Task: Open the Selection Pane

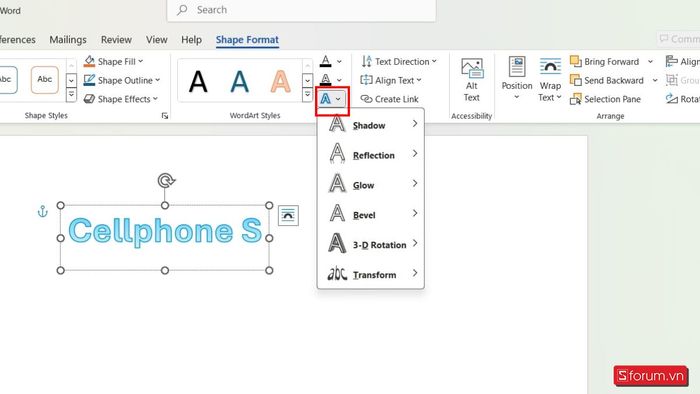Action: [605, 99]
